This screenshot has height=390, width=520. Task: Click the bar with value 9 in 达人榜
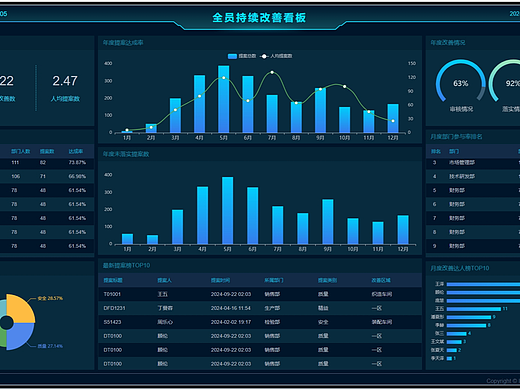[469, 317]
